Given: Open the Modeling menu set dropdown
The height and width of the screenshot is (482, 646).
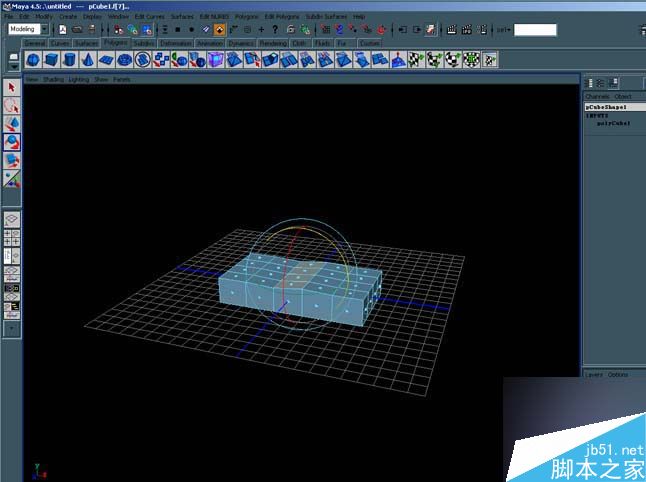Looking at the screenshot, I should click(44, 29).
